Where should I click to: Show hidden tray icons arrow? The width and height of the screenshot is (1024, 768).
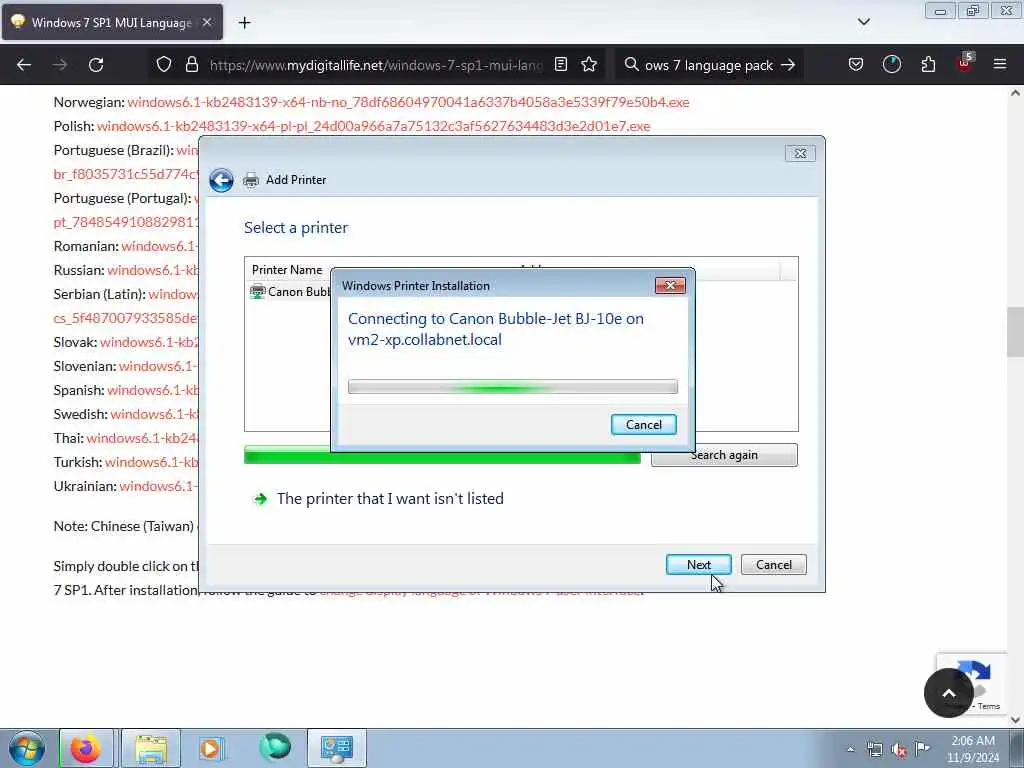(850, 750)
